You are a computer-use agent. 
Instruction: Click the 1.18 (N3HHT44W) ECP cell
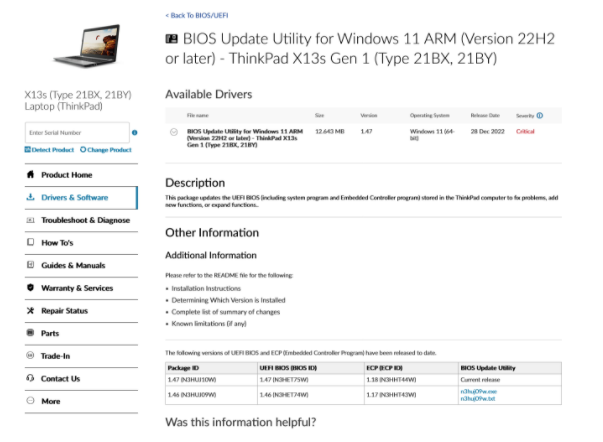tap(411, 380)
